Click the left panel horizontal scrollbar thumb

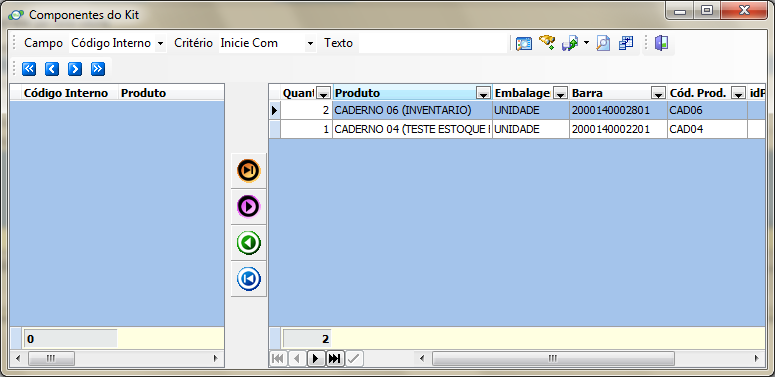pos(51,358)
